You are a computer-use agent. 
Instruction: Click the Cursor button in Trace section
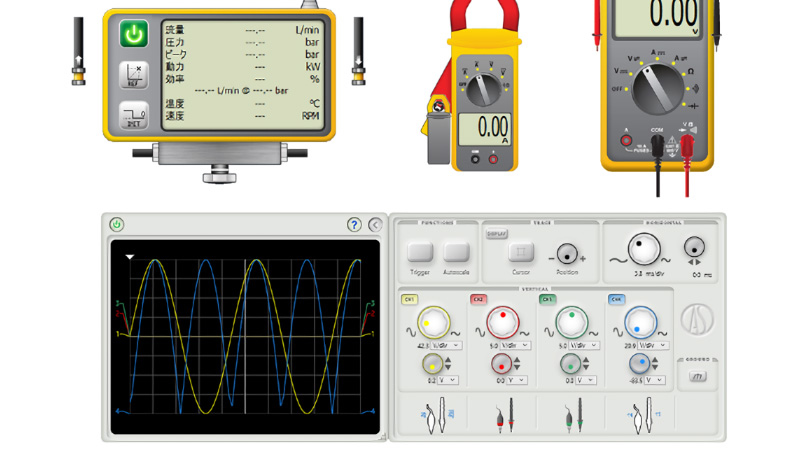click(x=520, y=253)
